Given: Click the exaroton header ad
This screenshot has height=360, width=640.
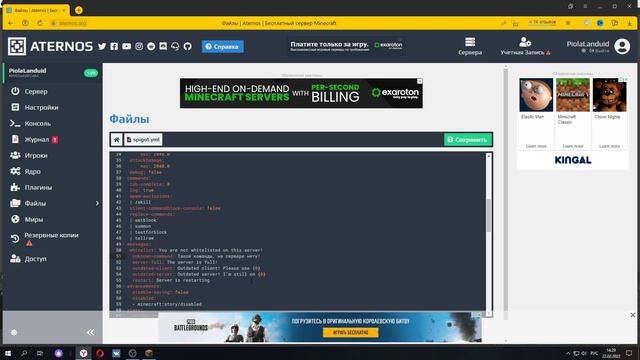Looking at the screenshot, I should 346,46.
